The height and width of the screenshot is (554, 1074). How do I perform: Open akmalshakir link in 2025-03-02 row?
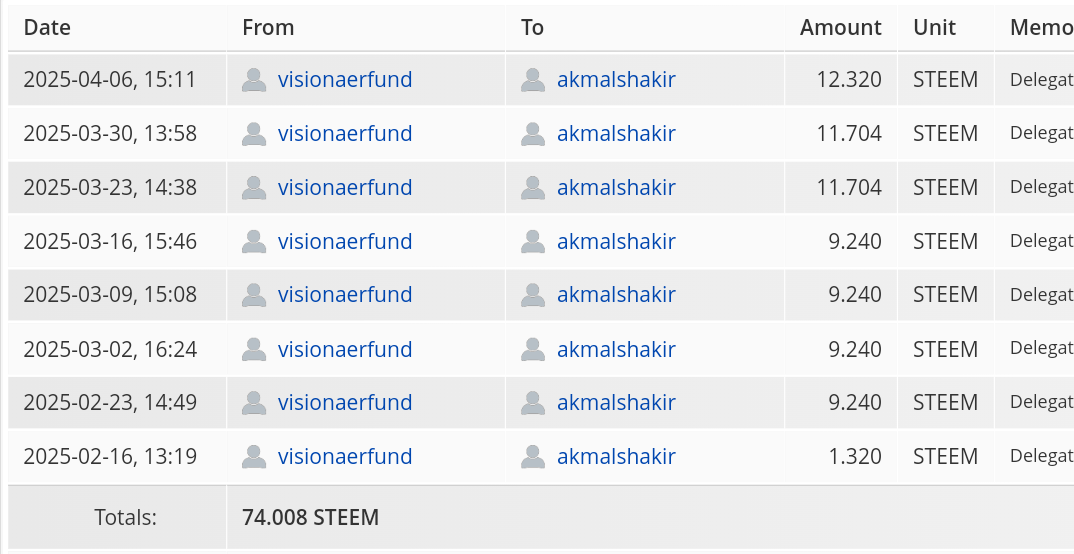[616, 349]
